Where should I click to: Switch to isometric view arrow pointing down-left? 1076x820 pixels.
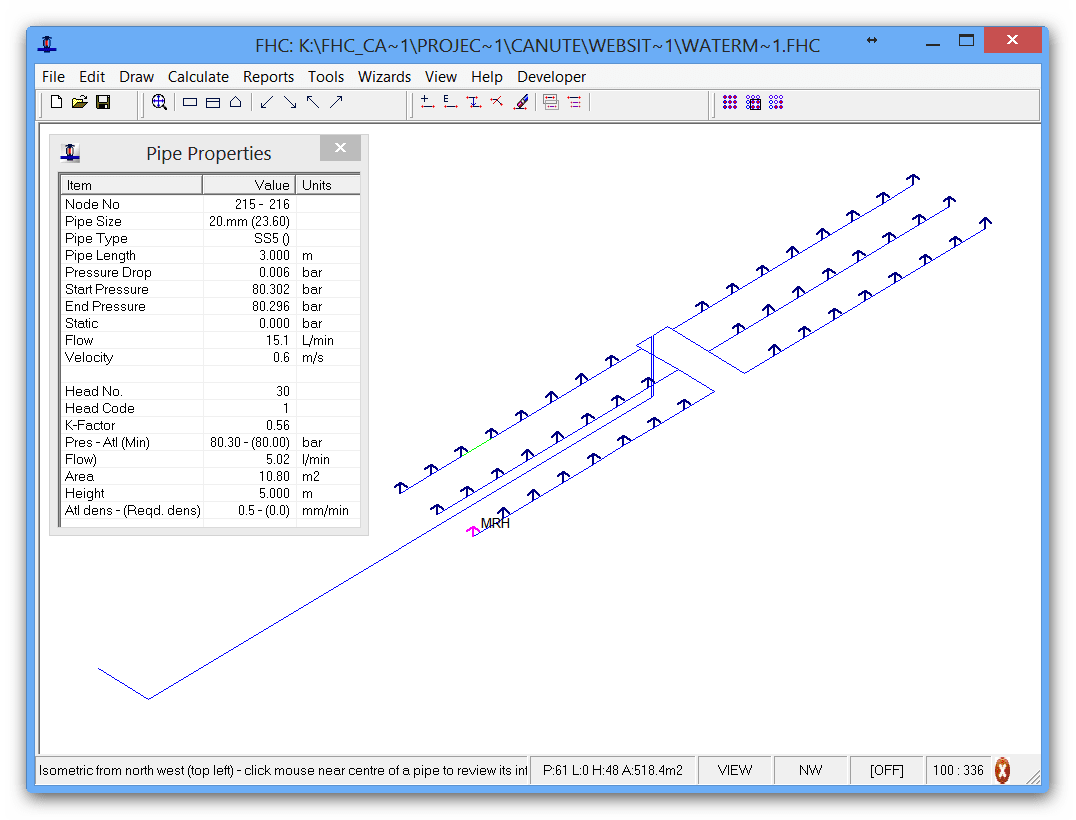point(266,102)
